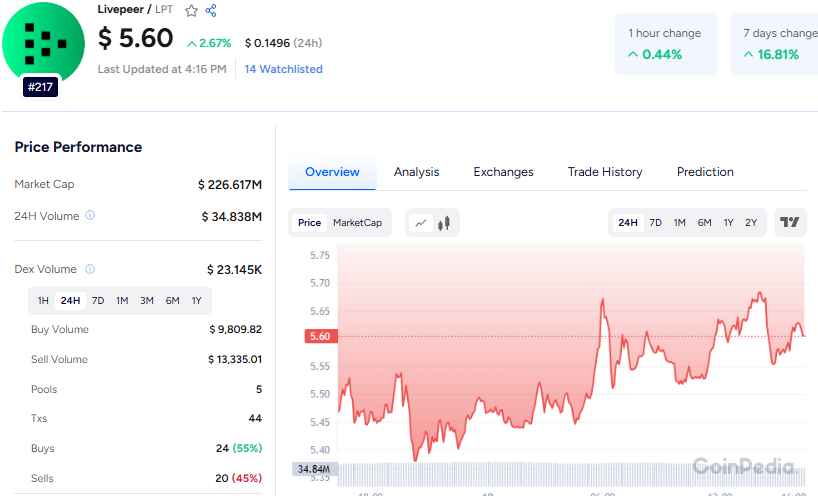Click the 24H Volume value $ 34.838M

pos(232,216)
